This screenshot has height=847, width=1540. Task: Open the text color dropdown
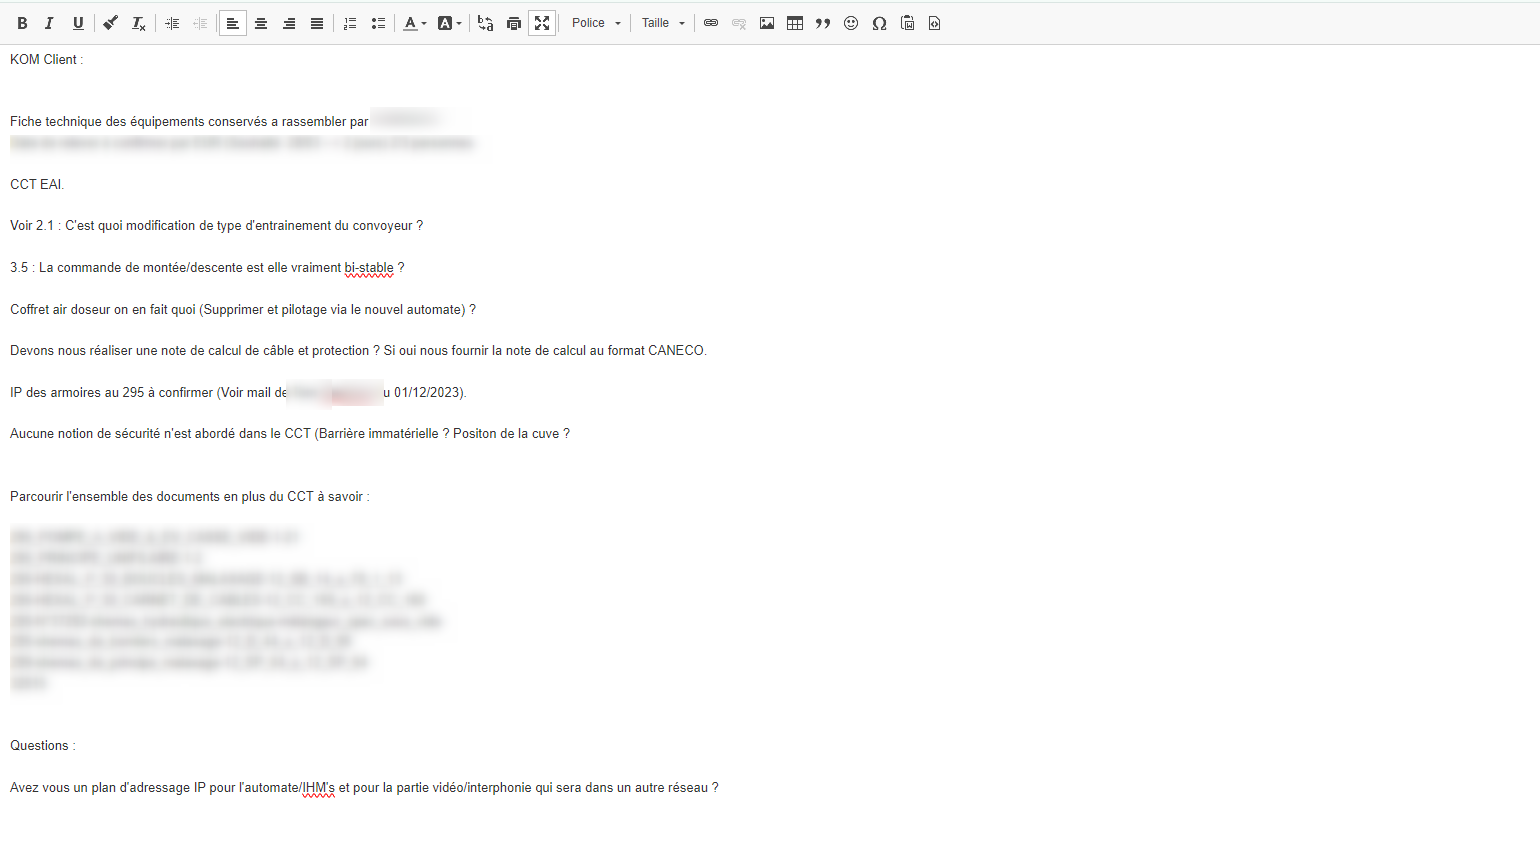tap(414, 23)
